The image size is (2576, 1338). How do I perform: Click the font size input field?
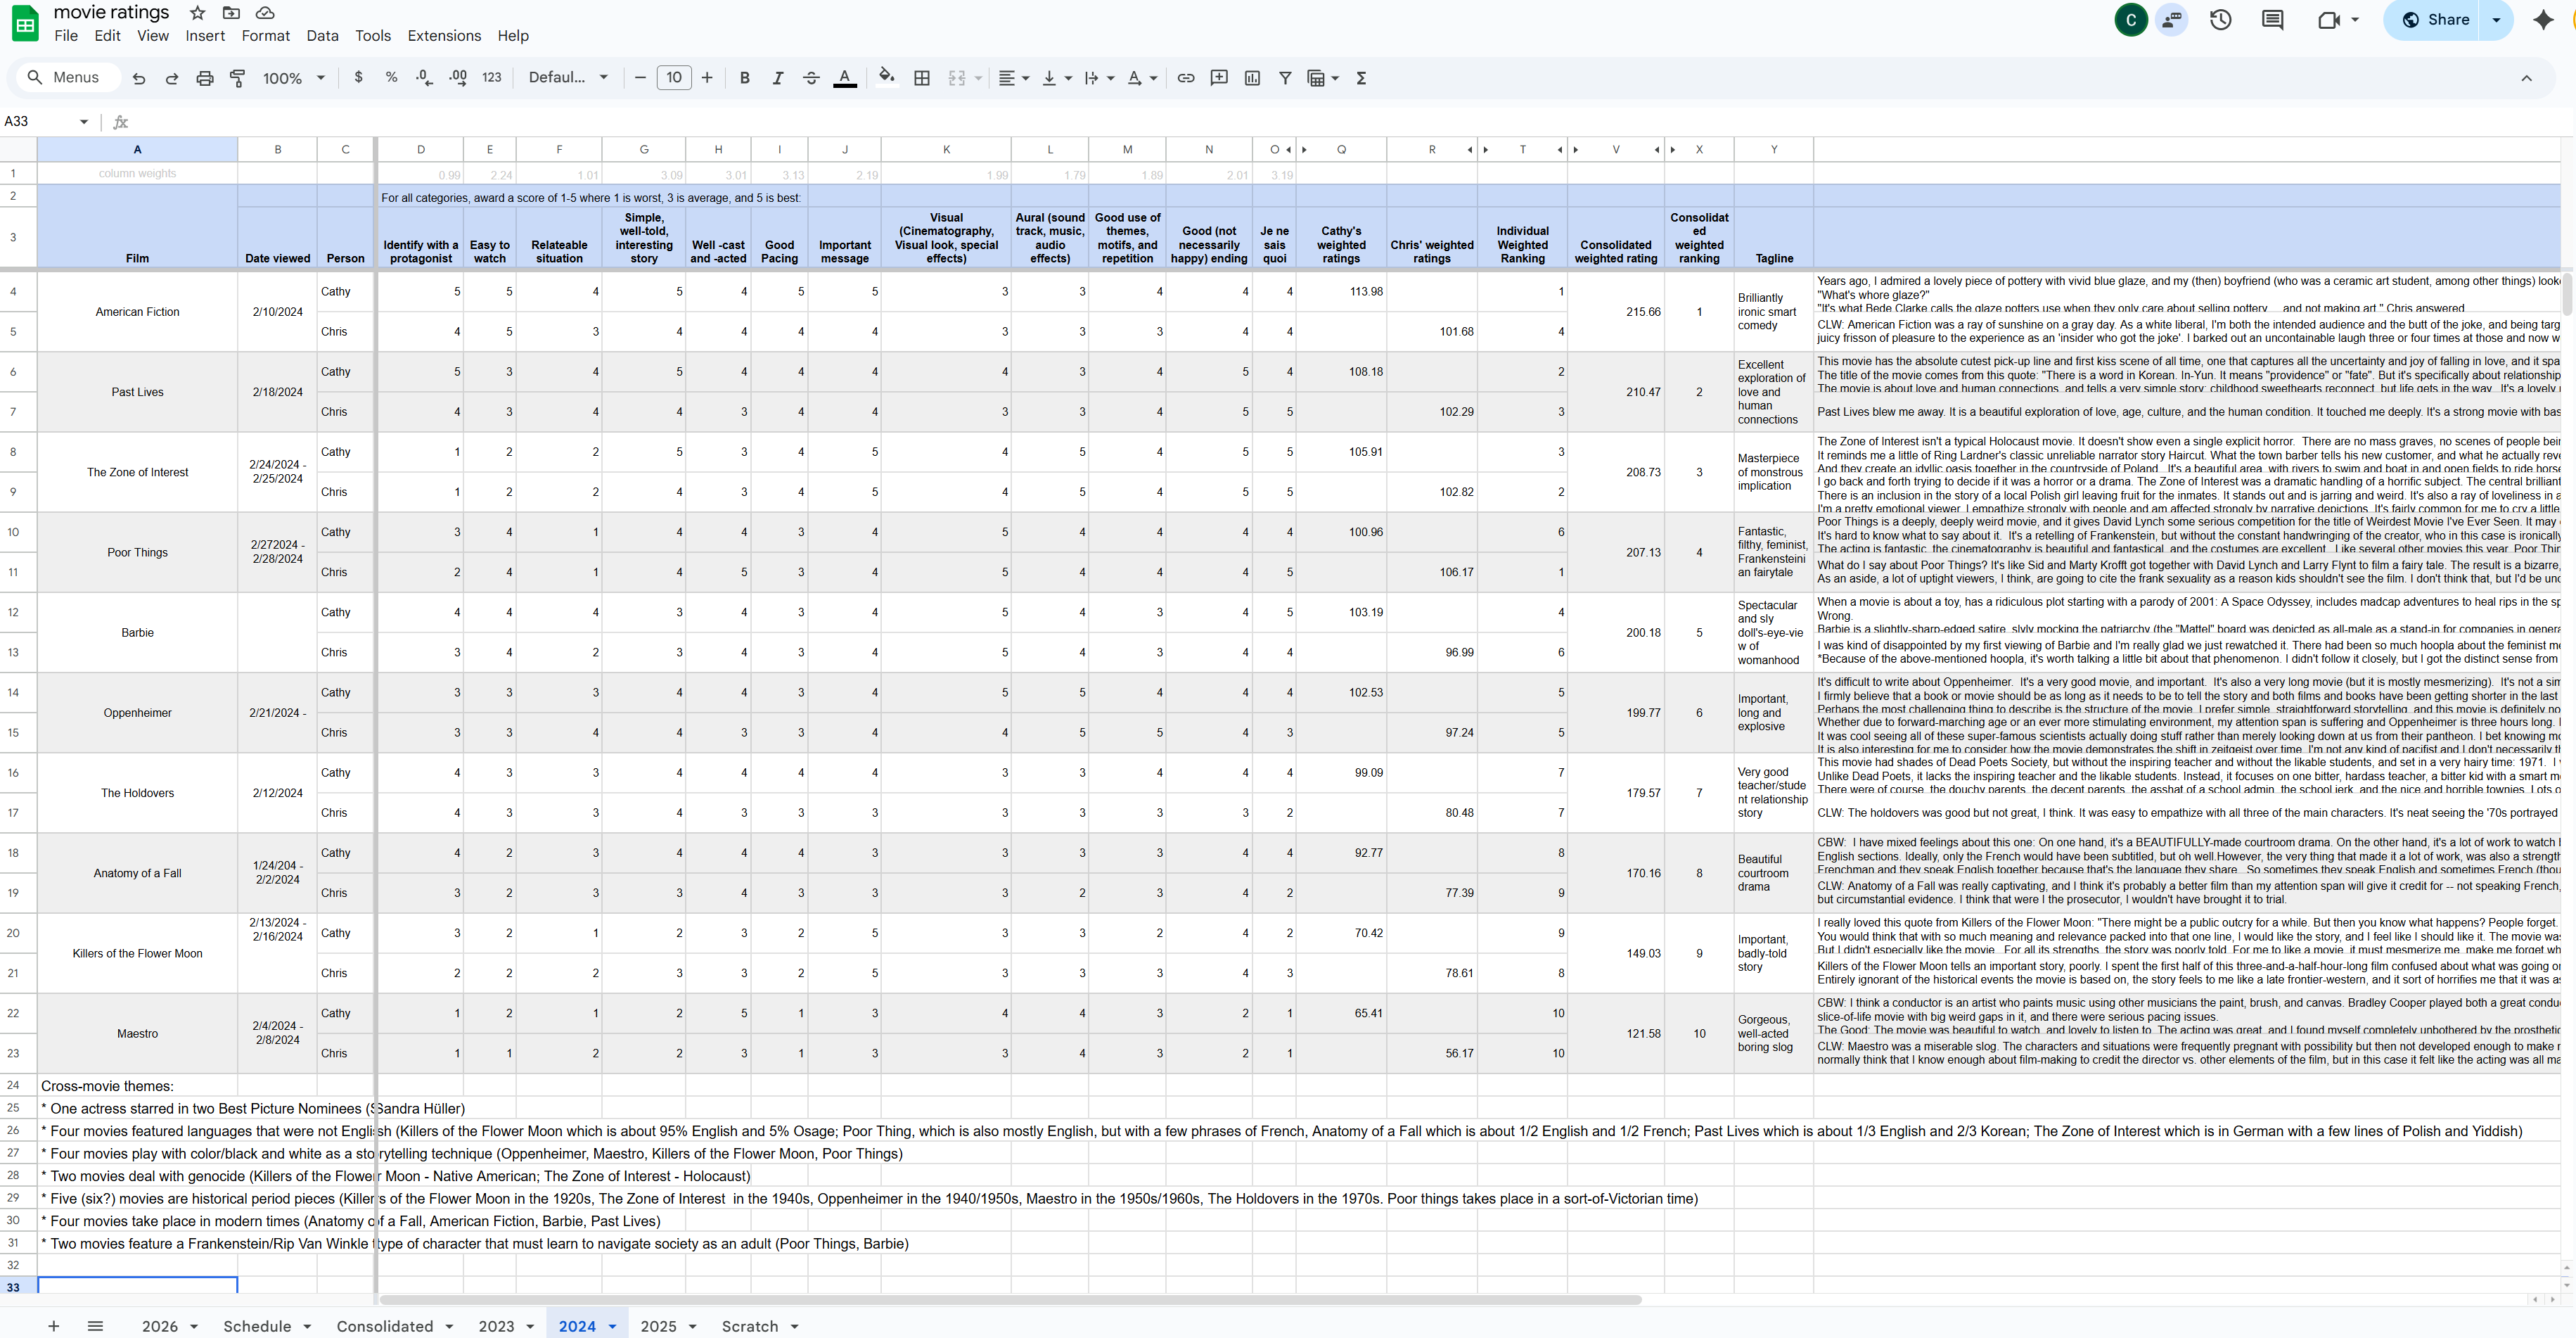(674, 78)
